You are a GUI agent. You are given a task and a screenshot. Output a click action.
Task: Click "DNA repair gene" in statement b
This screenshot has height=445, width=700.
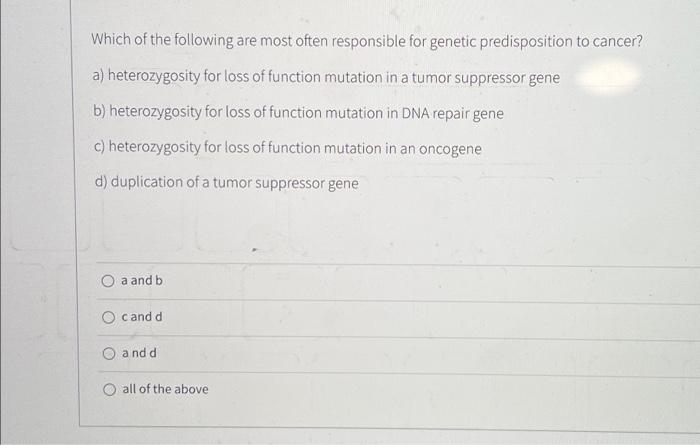pos(453,113)
